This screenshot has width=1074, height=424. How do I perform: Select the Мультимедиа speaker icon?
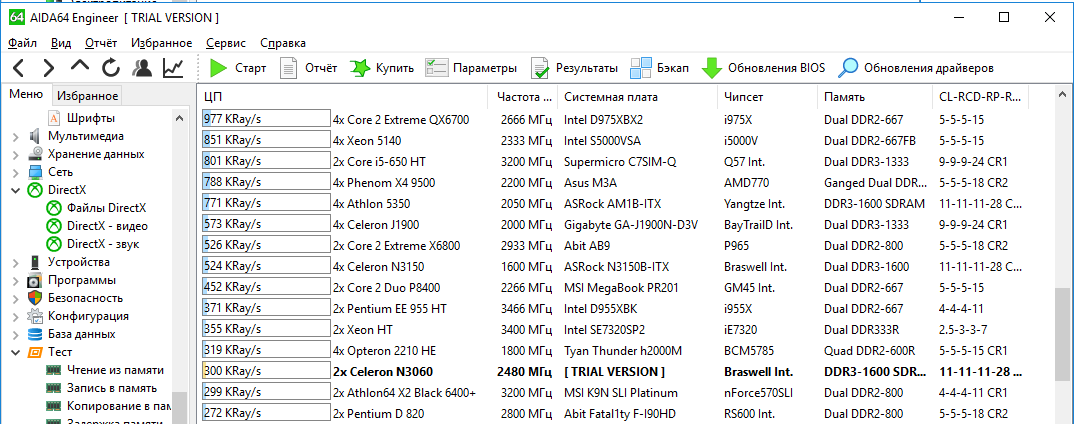coord(36,136)
